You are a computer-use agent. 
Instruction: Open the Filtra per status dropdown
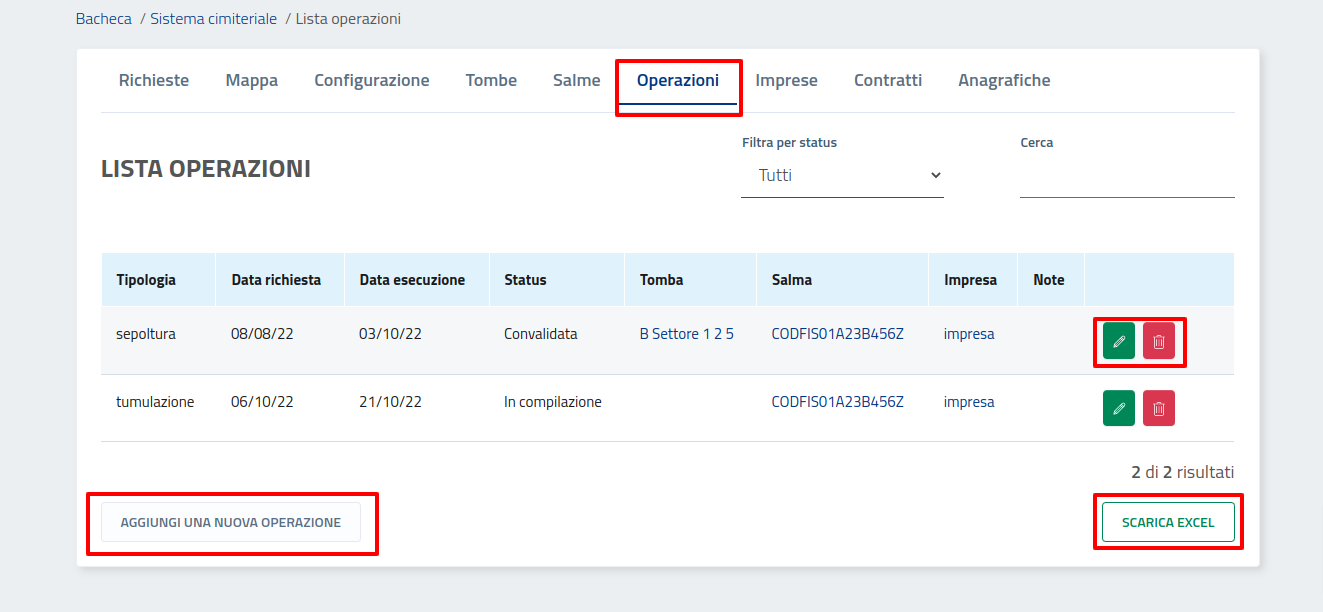(x=842, y=176)
